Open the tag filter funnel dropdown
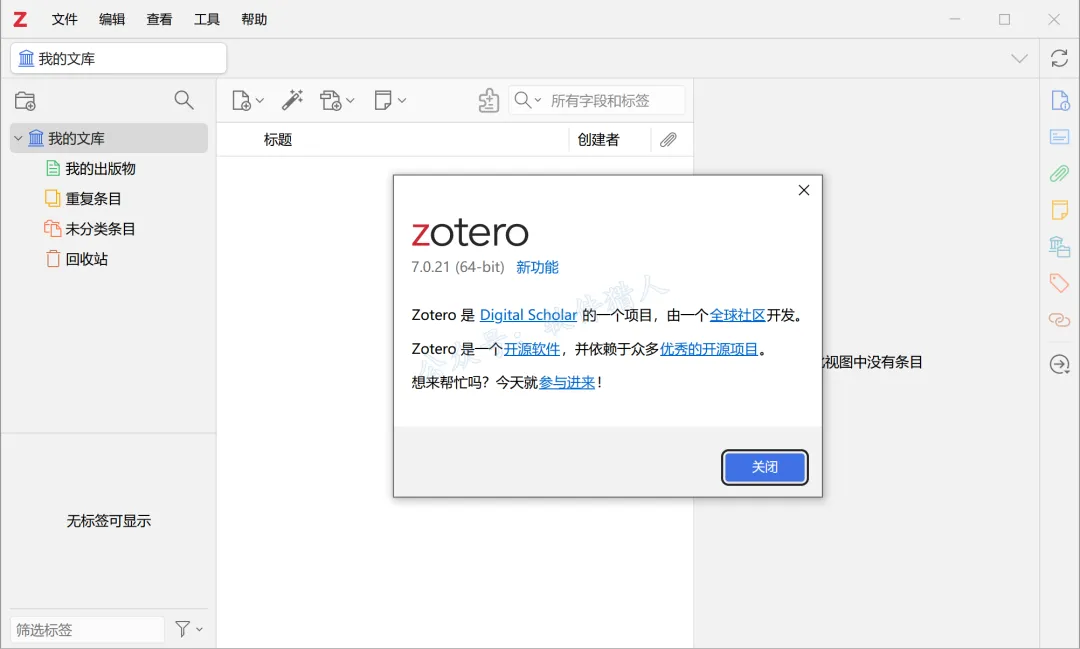The width and height of the screenshot is (1080, 649). (x=189, y=629)
